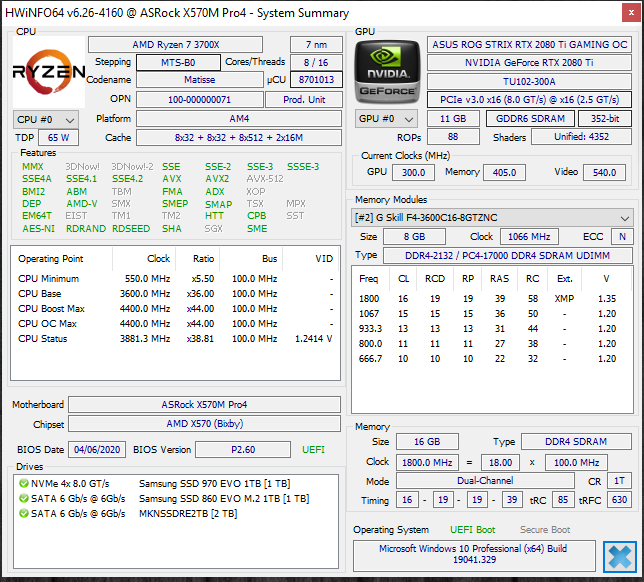Click the TU102-300A GPU chip field
This screenshot has width=644, height=582.
point(529,81)
